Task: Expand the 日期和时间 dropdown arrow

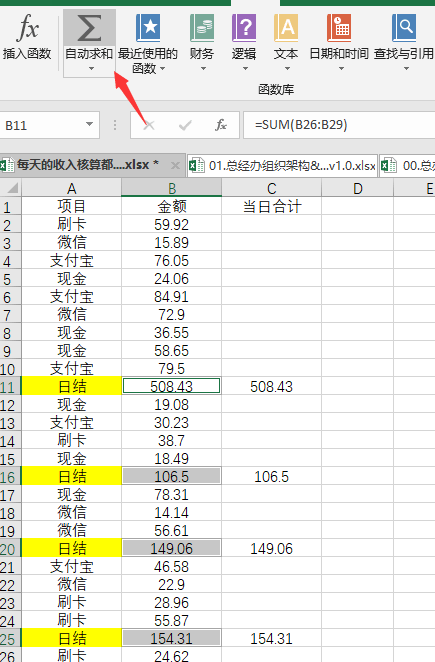Action: pos(341,68)
